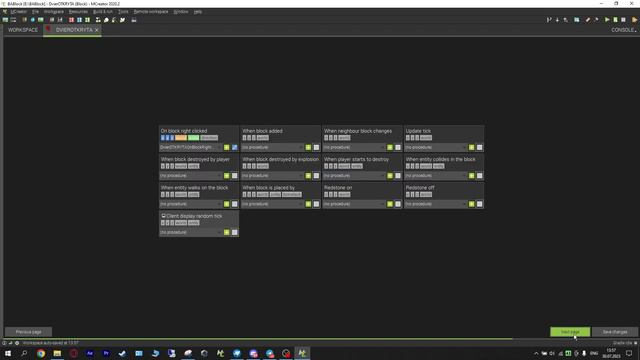Edit procedure button for Redstone off

[x=480, y=204]
